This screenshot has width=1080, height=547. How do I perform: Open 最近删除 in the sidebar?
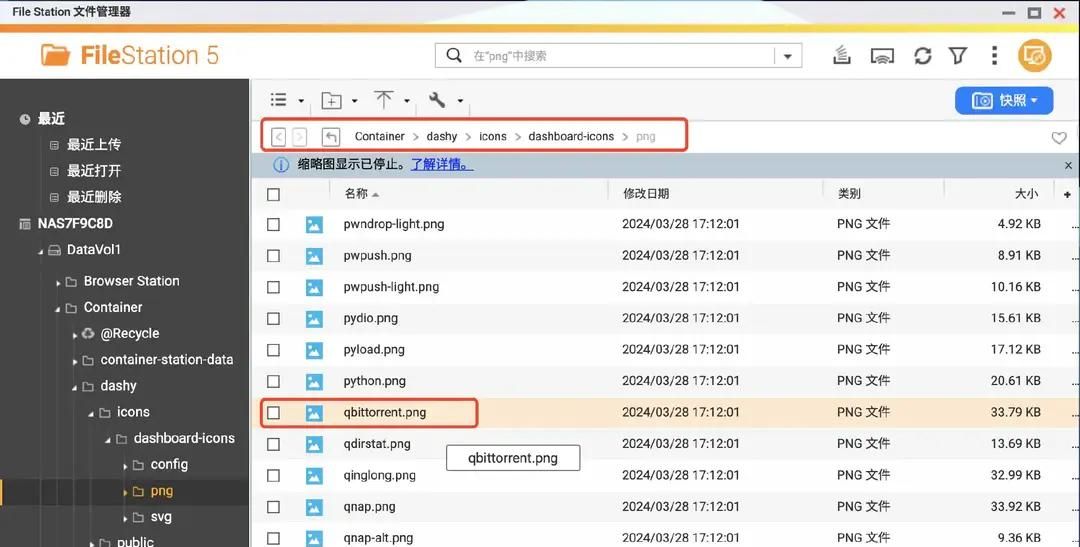[x=94, y=197]
